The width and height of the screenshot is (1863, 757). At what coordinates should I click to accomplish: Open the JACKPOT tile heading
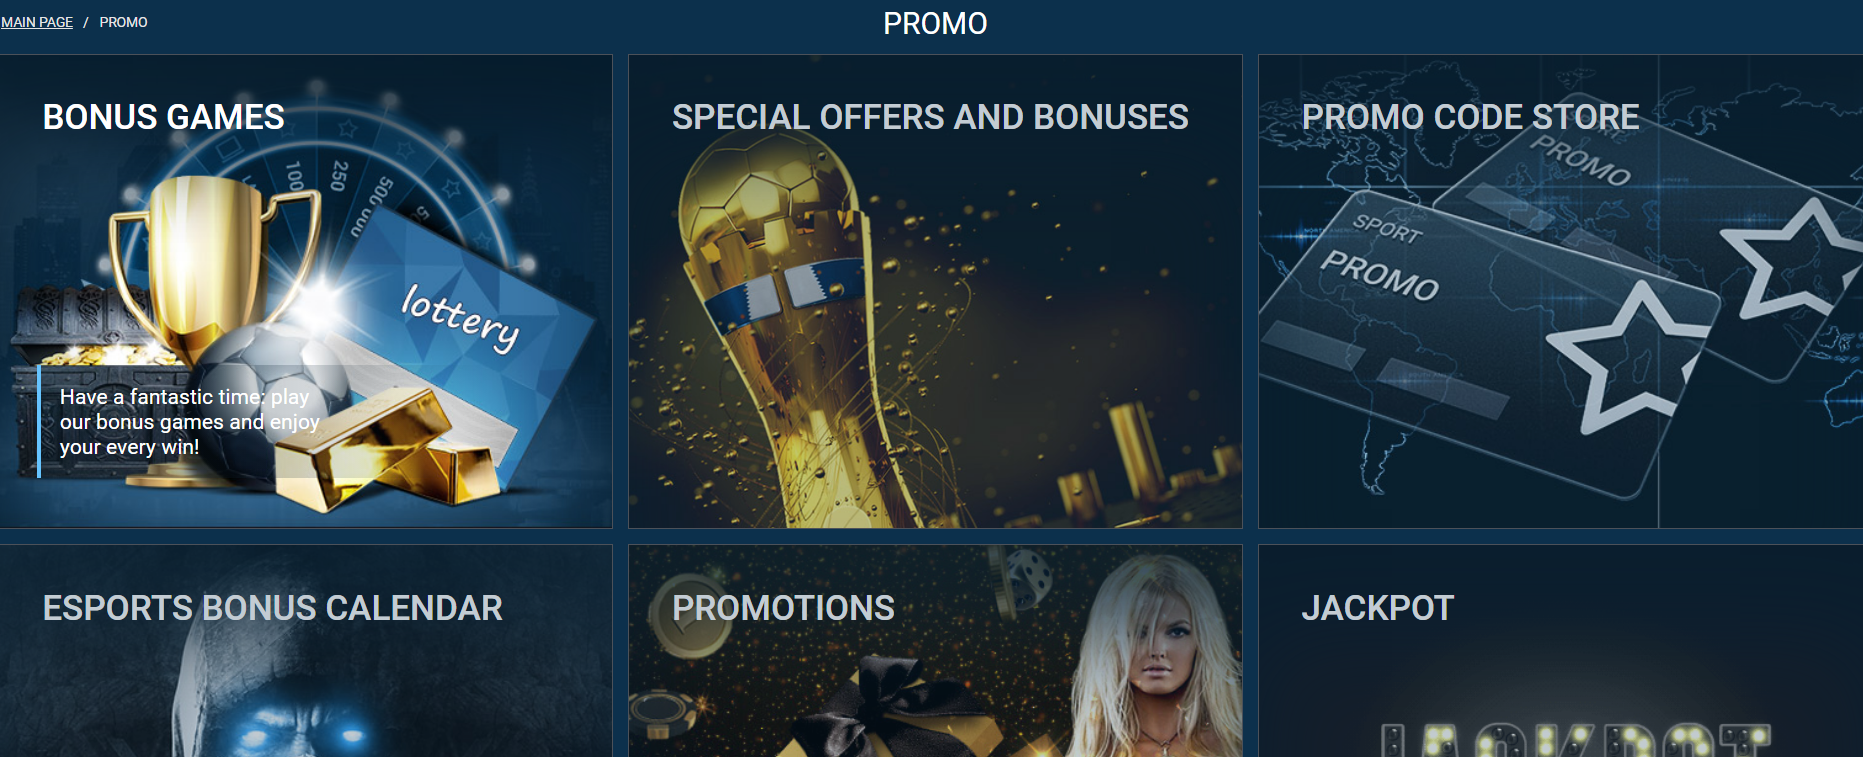click(1378, 608)
